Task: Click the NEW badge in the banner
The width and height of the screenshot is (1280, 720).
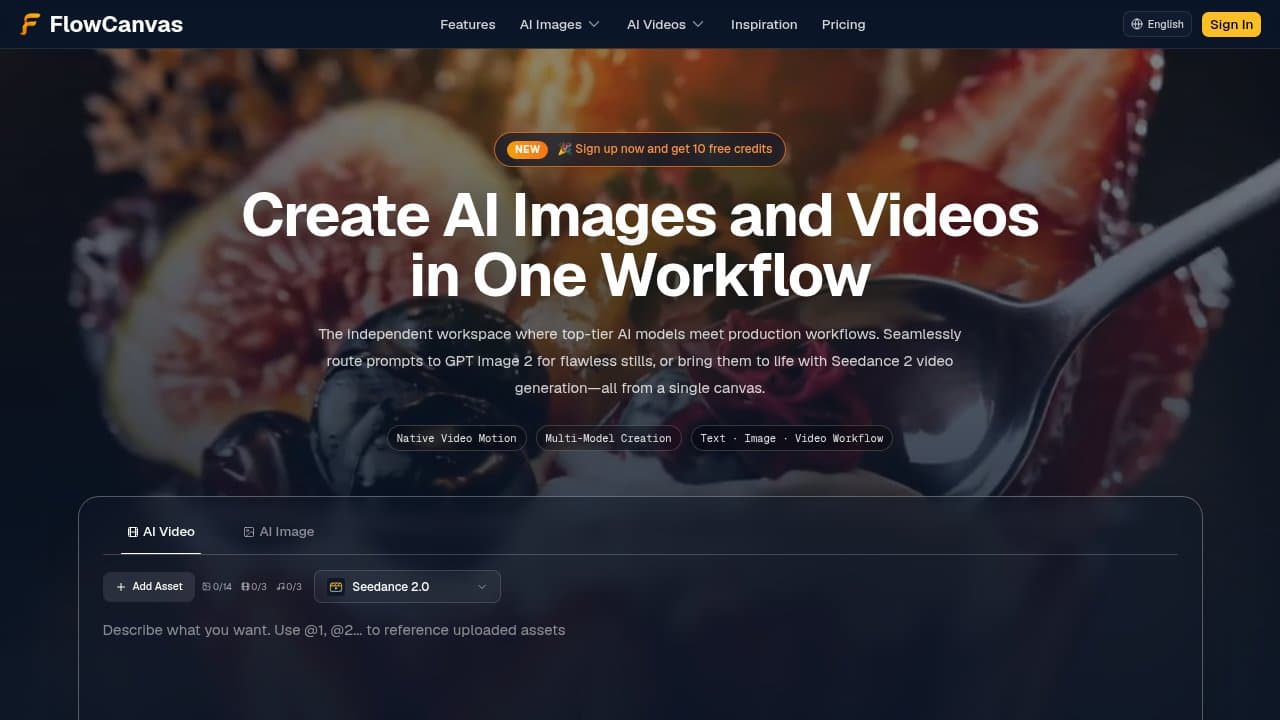Action: [528, 149]
